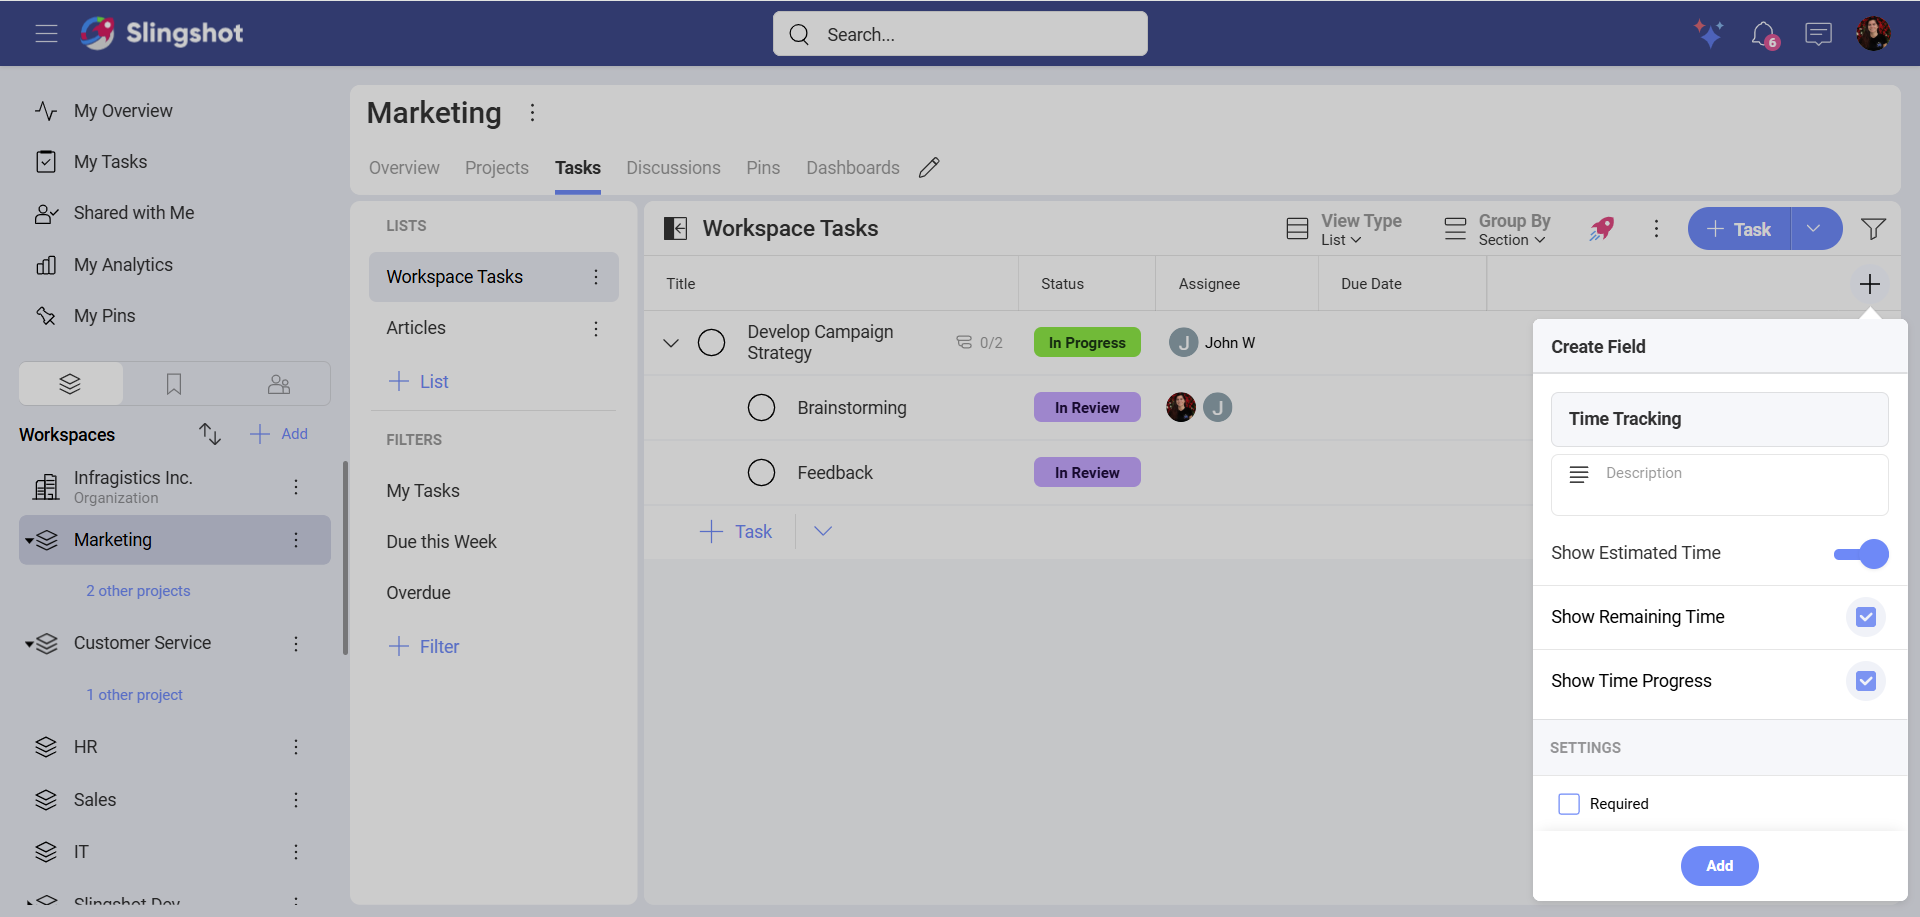Viewport: 1920px width, 917px height.
Task: Click the Search field
Action: [960, 34]
